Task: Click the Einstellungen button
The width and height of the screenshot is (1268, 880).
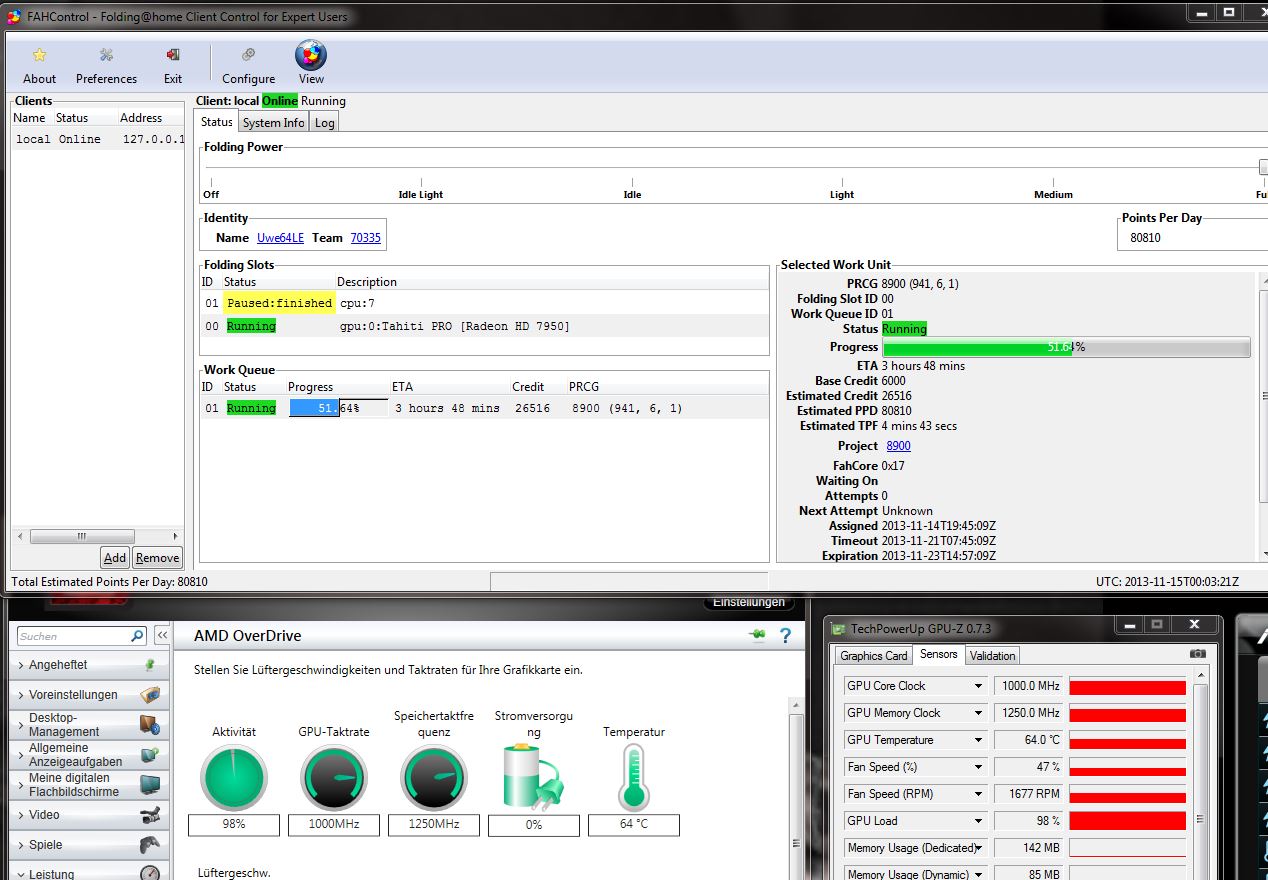Action: (x=748, y=602)
